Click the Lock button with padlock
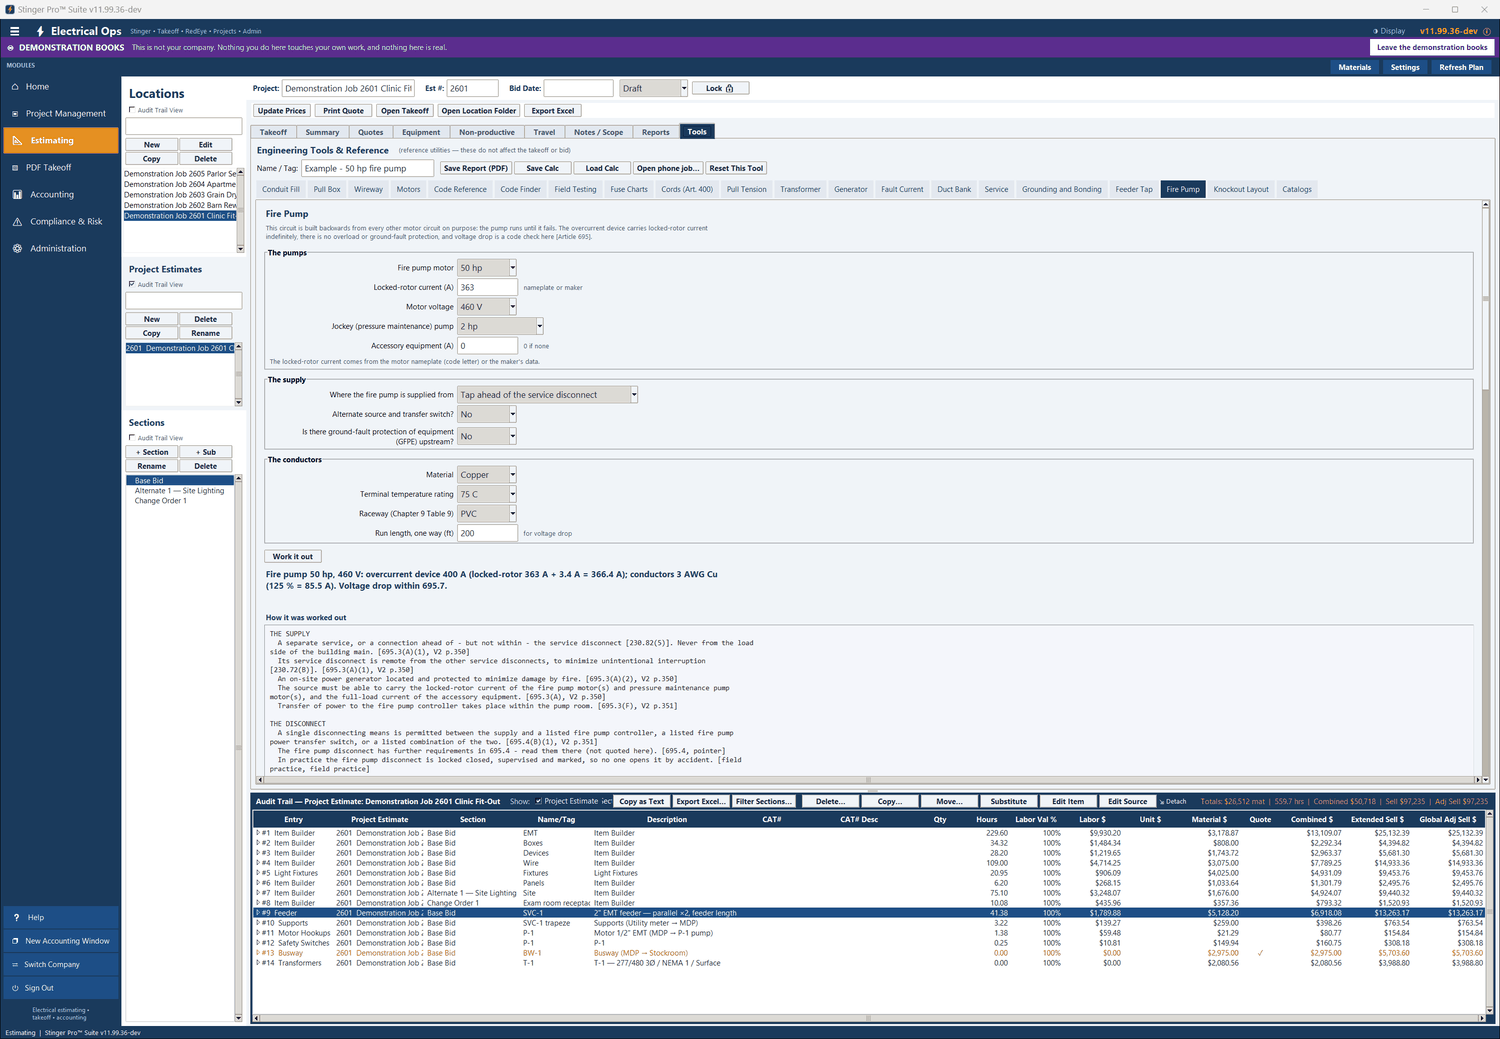The image size is (1500, 1039). [x=720, y=88]
